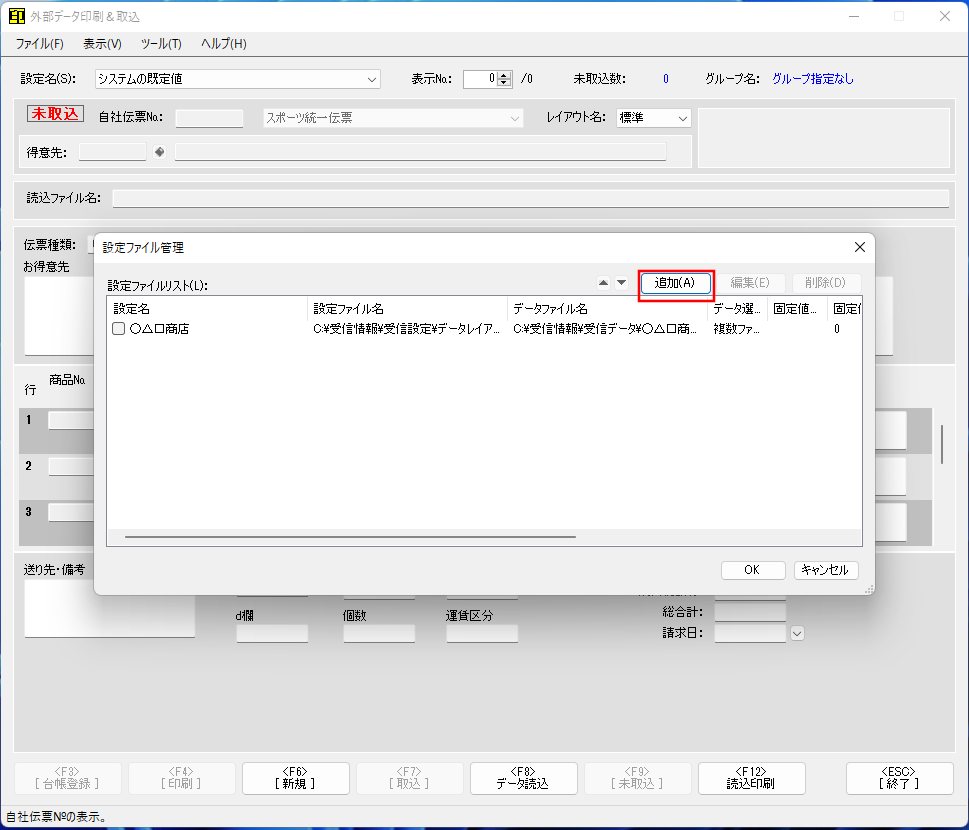Click the 個数 field
Viewport: 969px width, 830px height.
[x=379, y=633]
